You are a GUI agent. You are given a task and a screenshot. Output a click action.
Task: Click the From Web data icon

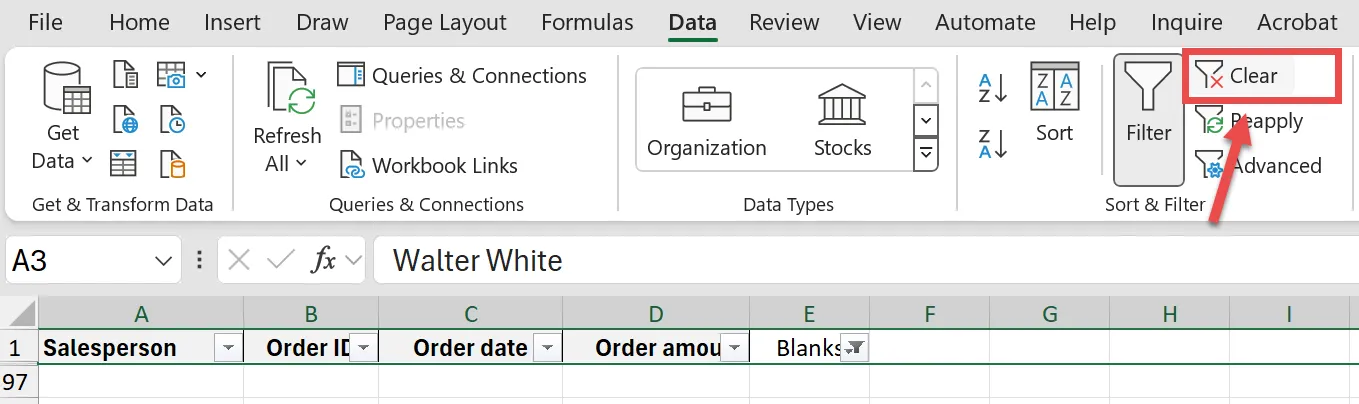click(125, 119)
